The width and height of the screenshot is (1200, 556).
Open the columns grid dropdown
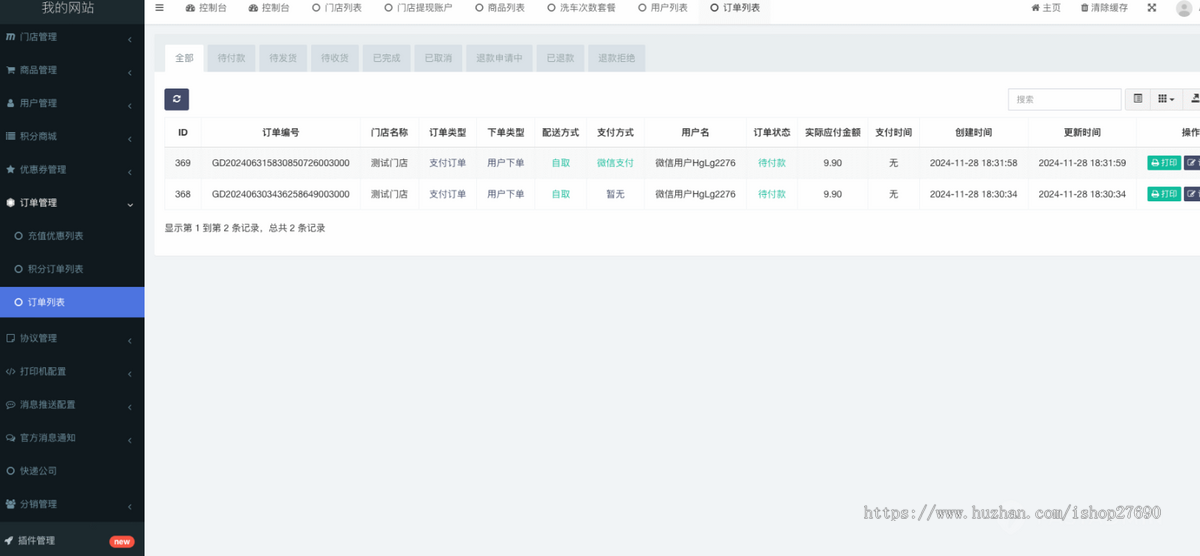pyautogui.click(x=1166, y=99)
